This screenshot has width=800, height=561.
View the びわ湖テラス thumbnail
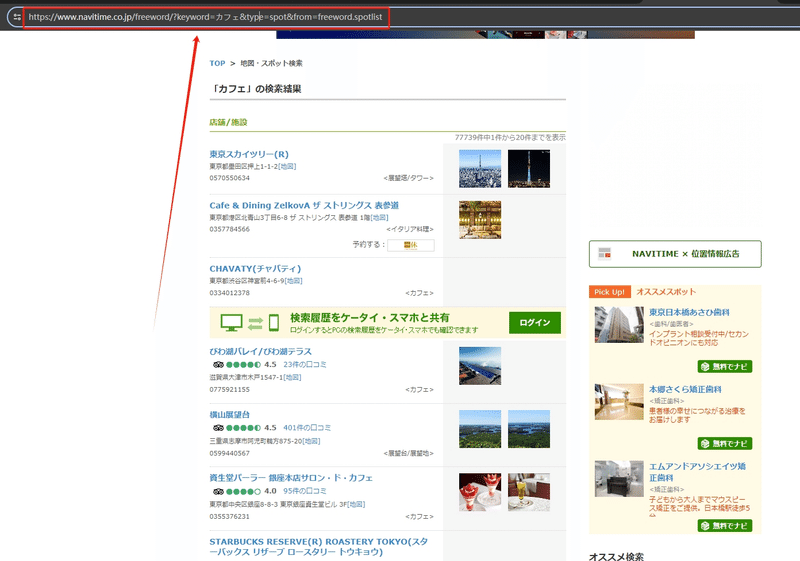pyautogui.click(x=480, y=366)
